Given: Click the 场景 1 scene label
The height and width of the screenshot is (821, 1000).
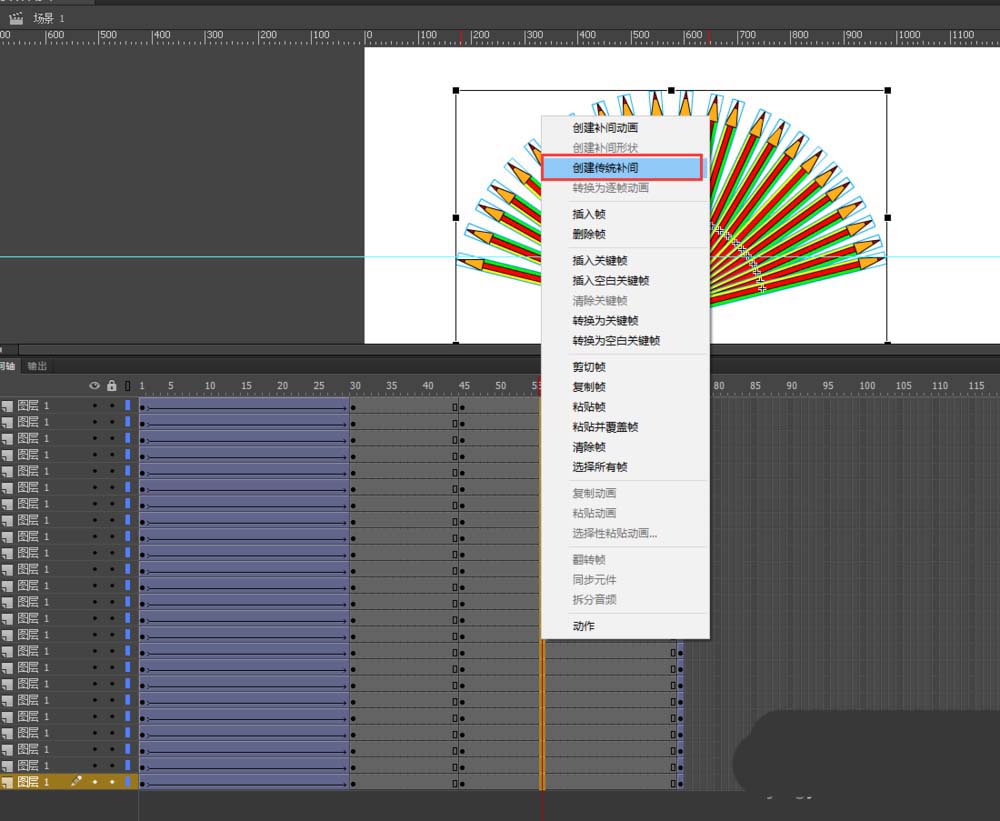Looking at the screenshot, I should (48, 18).
